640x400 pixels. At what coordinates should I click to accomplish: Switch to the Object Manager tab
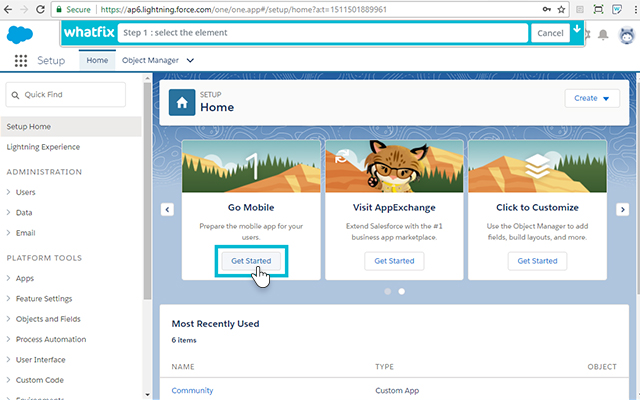coord(150,60)
